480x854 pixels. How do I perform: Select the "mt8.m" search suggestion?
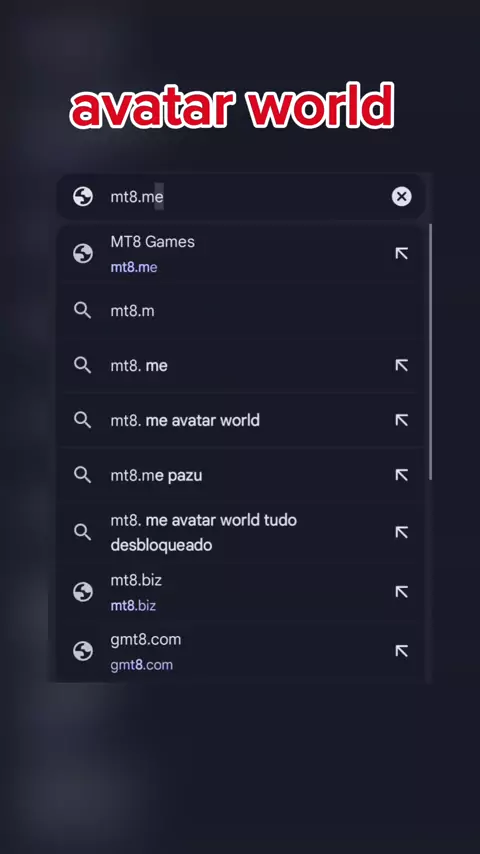pyautogui.click(x=240, y=311)
